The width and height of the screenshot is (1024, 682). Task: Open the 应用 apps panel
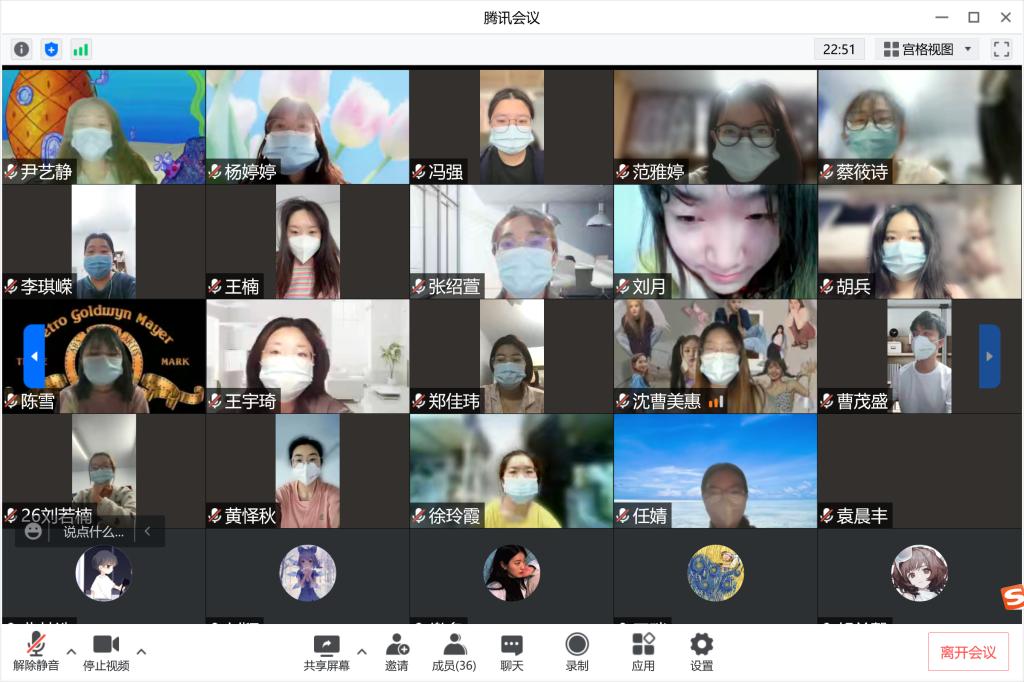pos(643,651)
